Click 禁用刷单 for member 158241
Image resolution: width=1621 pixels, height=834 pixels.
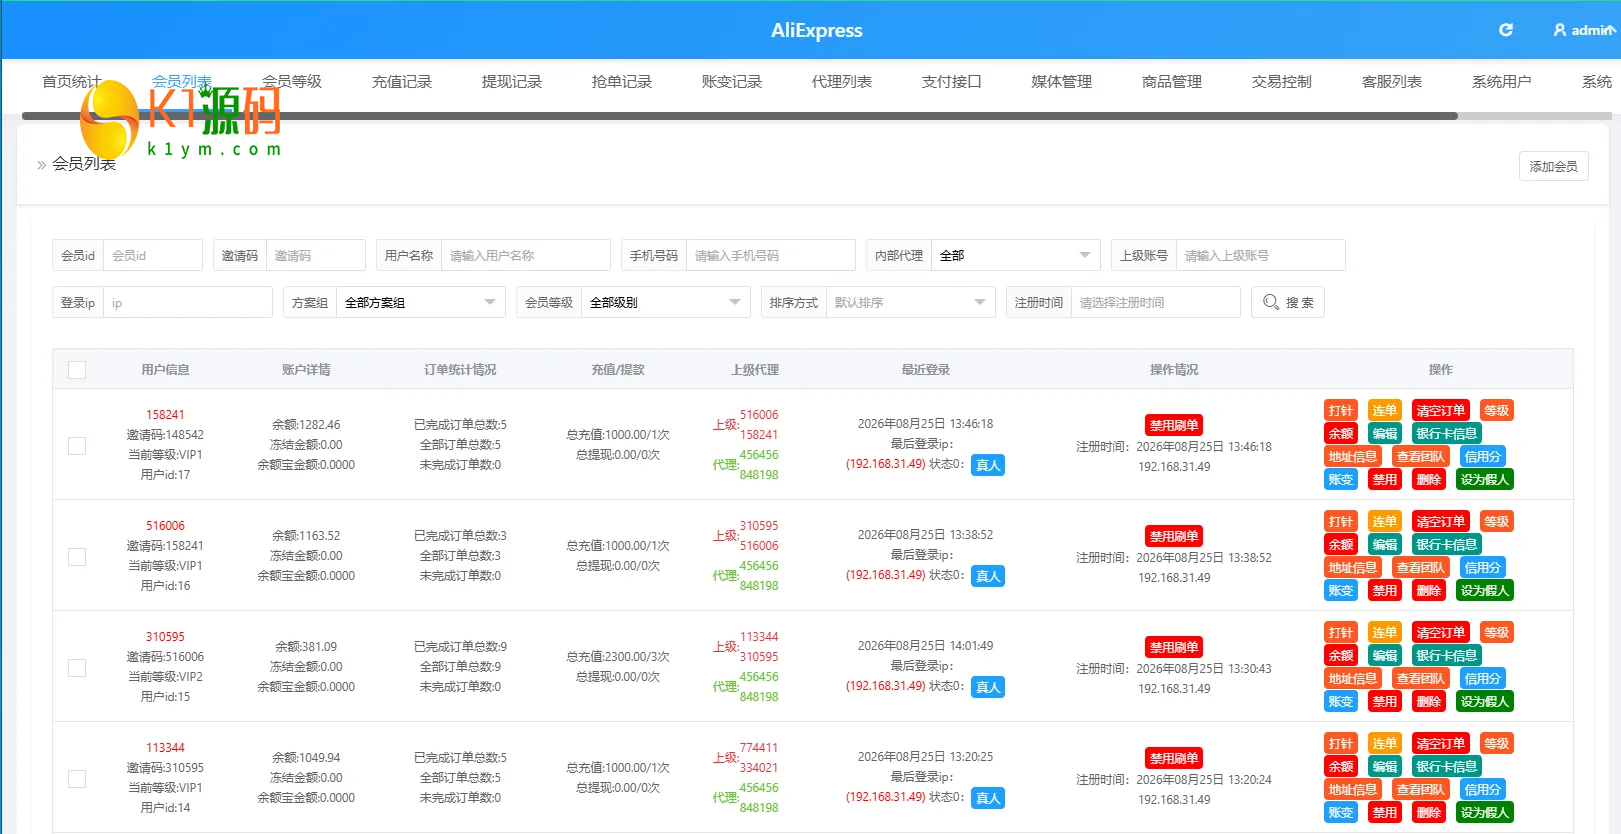tap(1174, 425)
